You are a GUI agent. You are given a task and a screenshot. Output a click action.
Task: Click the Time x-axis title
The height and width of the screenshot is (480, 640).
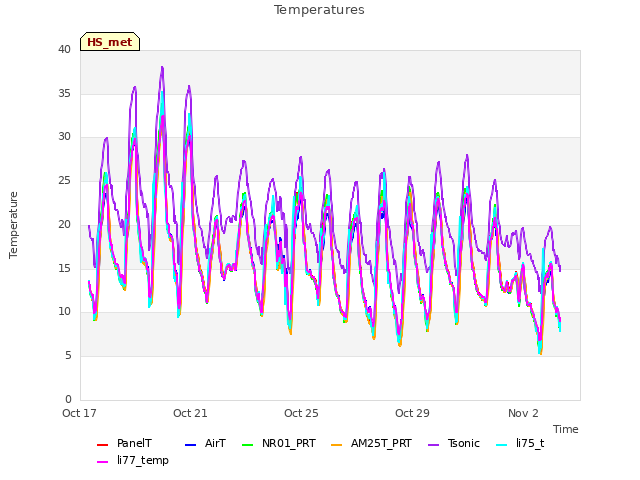coord(566,429)
